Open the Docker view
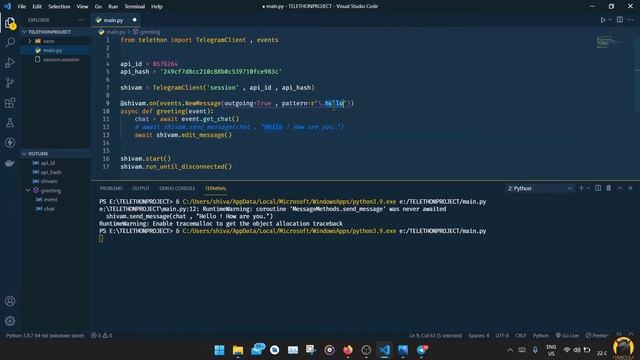Screen dimensions: 640x360 tap(10, 163)
